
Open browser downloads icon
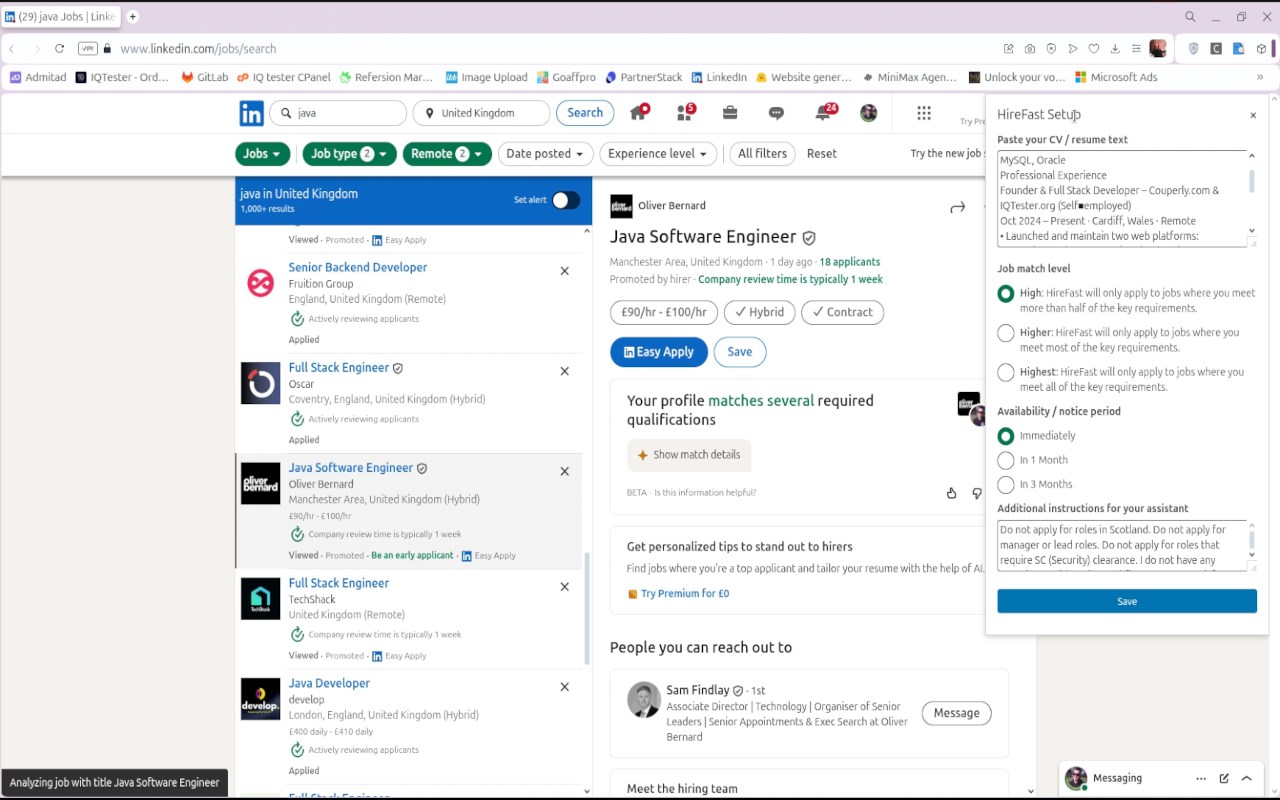(x=1114, y=48)
